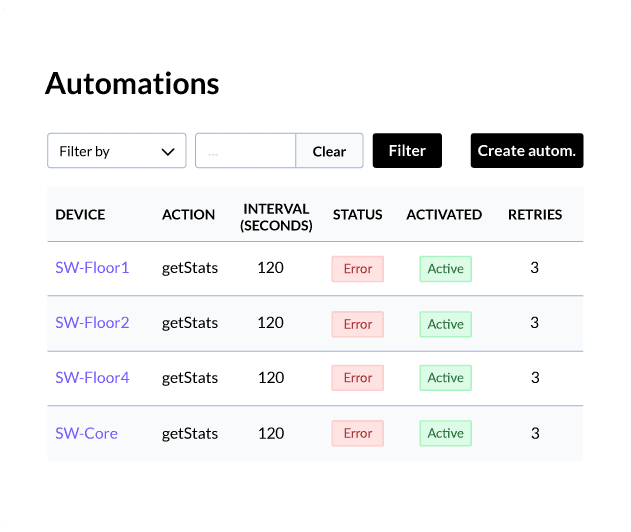The height and width of the screenshot is (532, 631).
Task: Click the Clear button
Action: pyautogui.click(x=329, y=151)
